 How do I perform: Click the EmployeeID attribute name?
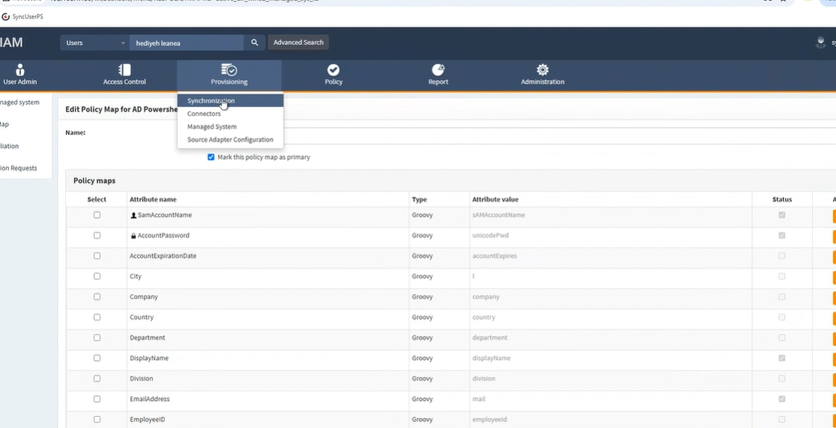point(147,419)
